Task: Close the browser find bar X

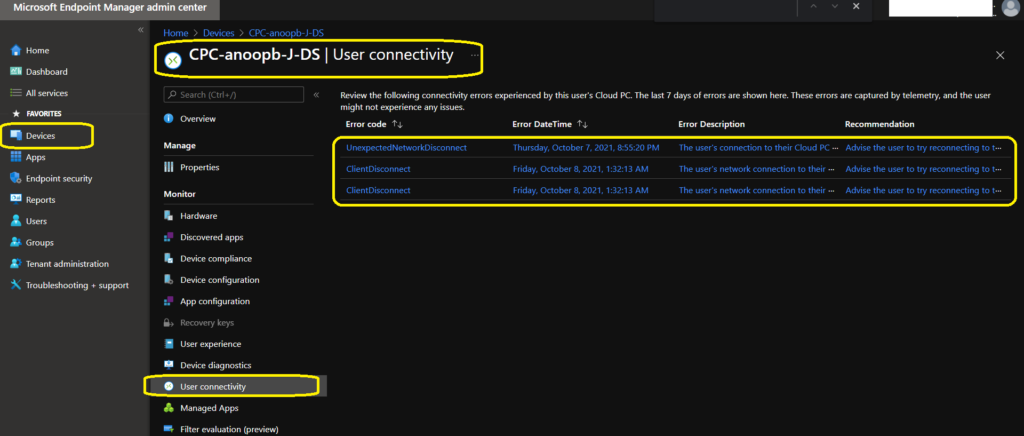Action: tap(856, 7)
